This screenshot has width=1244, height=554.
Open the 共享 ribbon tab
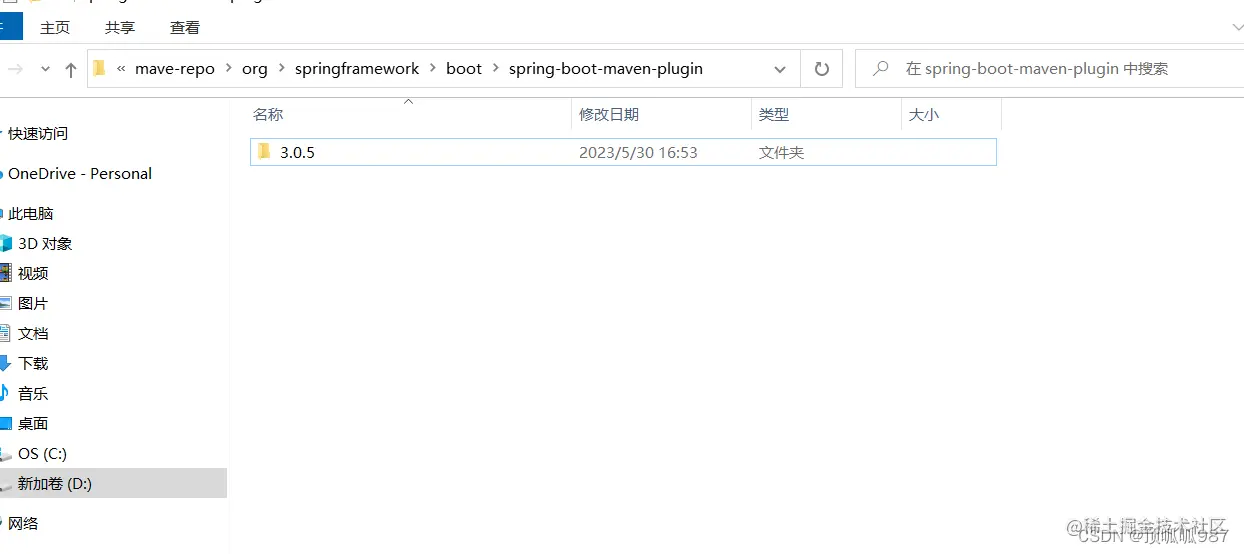point(120,28)
